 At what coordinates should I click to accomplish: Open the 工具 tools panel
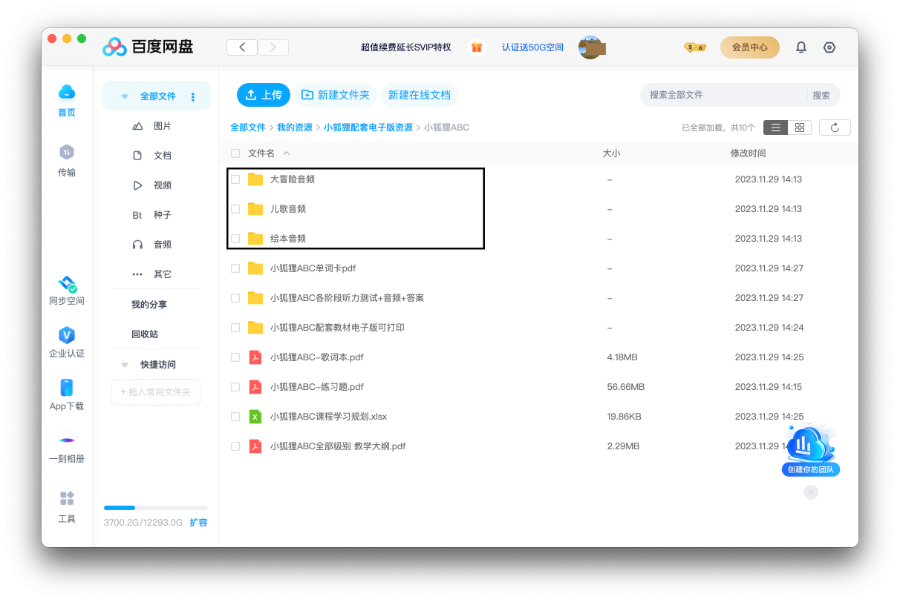coord(65,505)
